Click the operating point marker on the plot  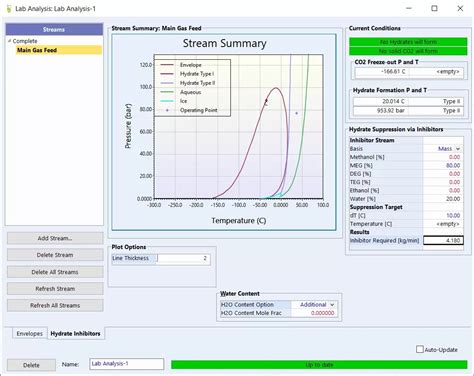pos(297,113)
